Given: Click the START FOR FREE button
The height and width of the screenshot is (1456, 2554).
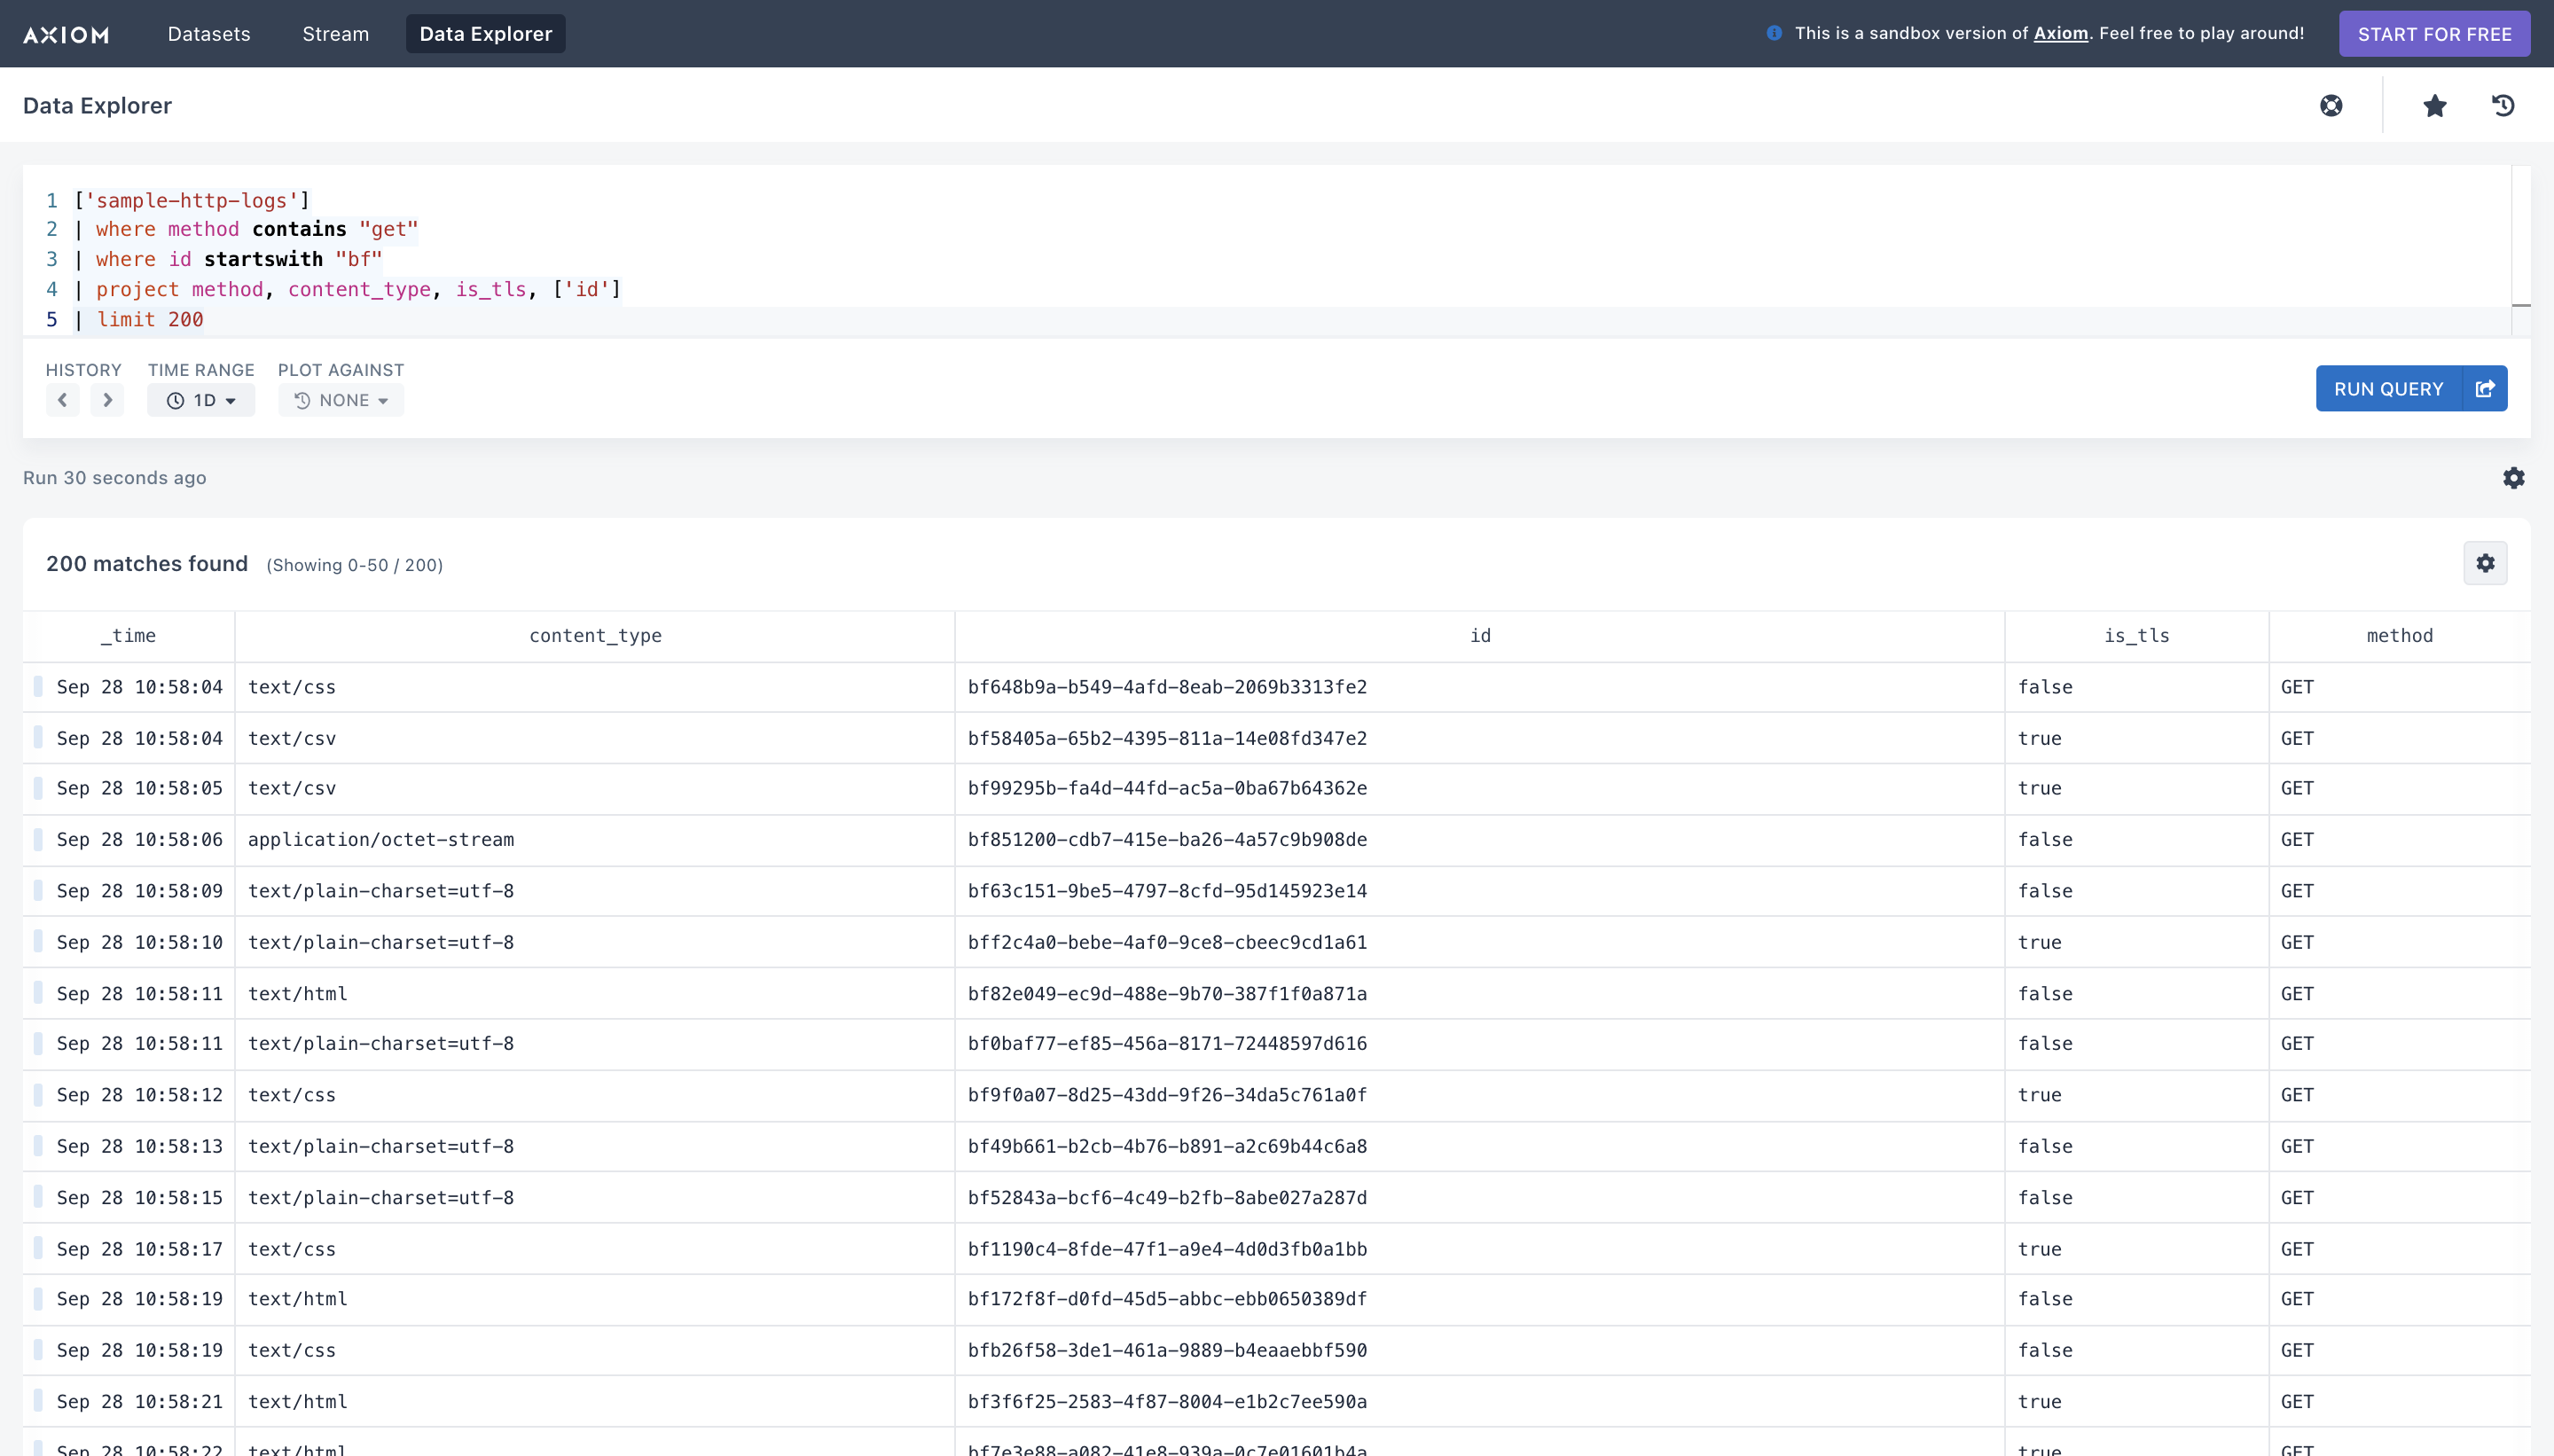Looking at the screenshot, I should point(2434,34).
